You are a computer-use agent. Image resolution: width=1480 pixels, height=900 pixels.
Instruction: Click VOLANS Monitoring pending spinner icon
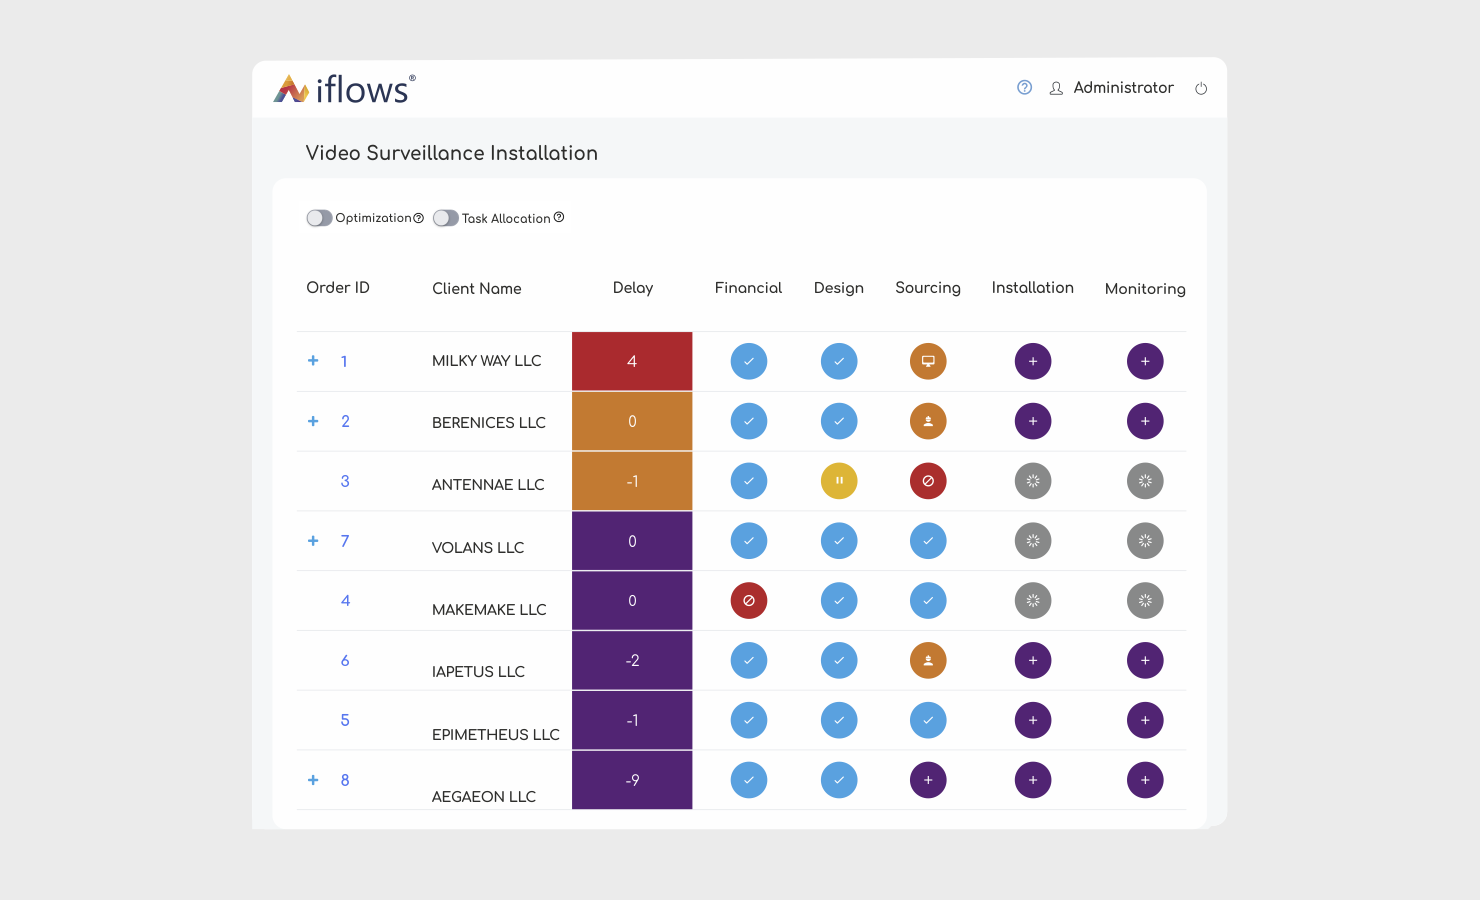[1145, 541]
